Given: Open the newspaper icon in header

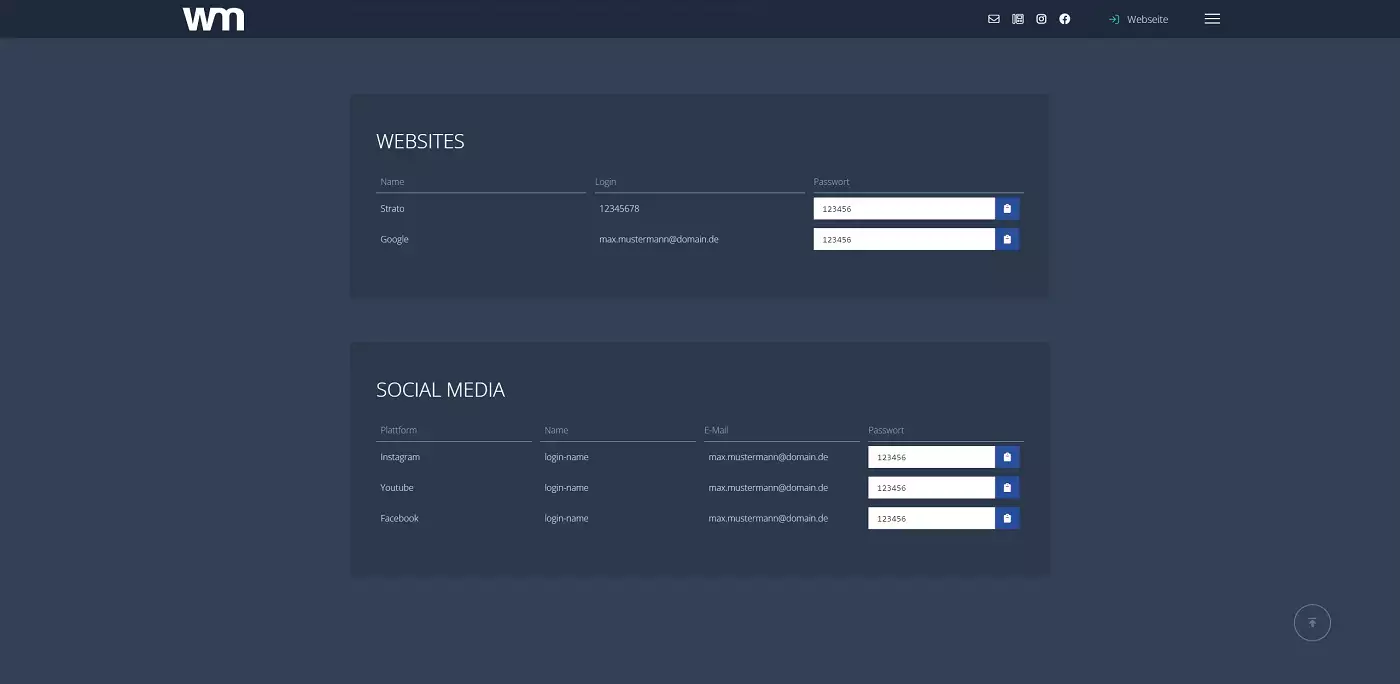Looking at the screenshot, I should [x=1018, y=19].
